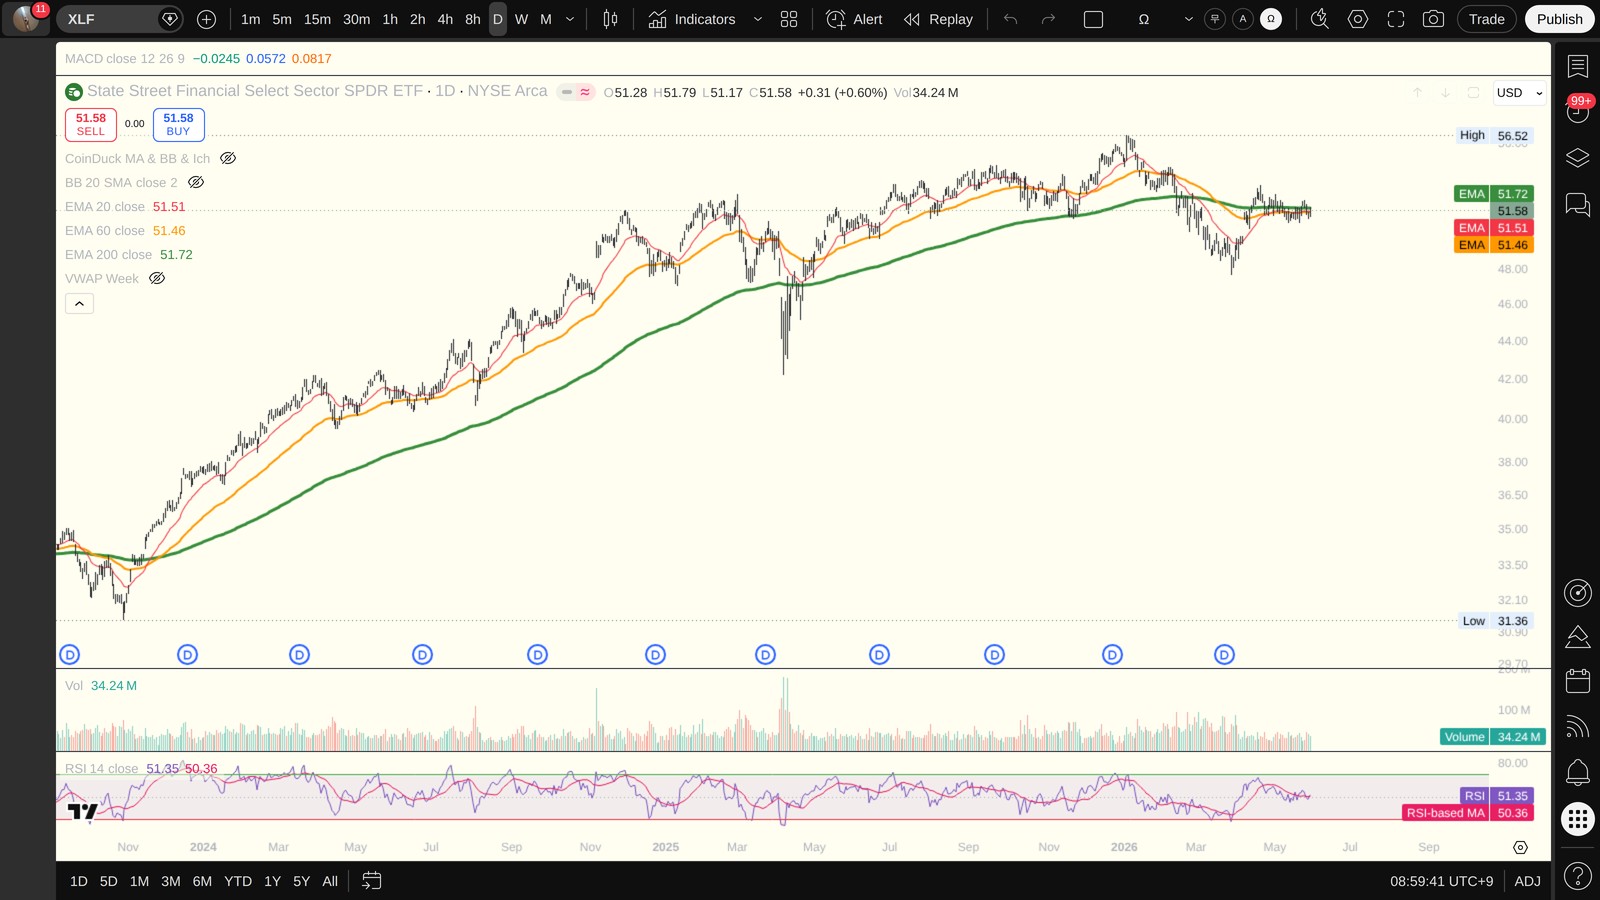Collapse the indicator legend

pyautogui.click(x=79, y=303)
